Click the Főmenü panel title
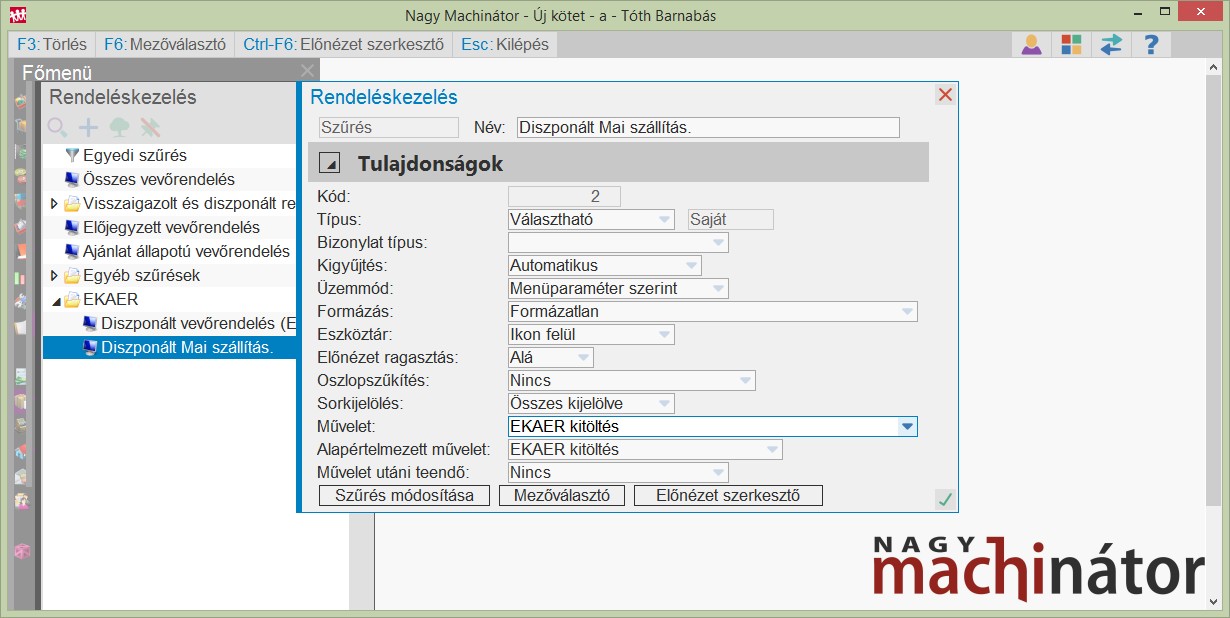The height and width of the screenshot is (618, 1230). (57, 72)
